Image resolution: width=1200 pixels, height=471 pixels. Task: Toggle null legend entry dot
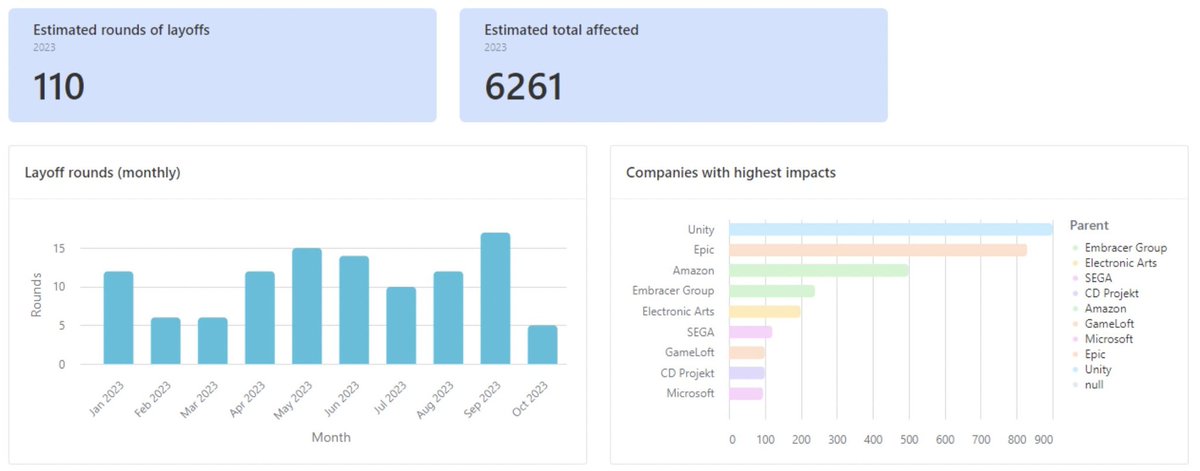pos(1075,385)
